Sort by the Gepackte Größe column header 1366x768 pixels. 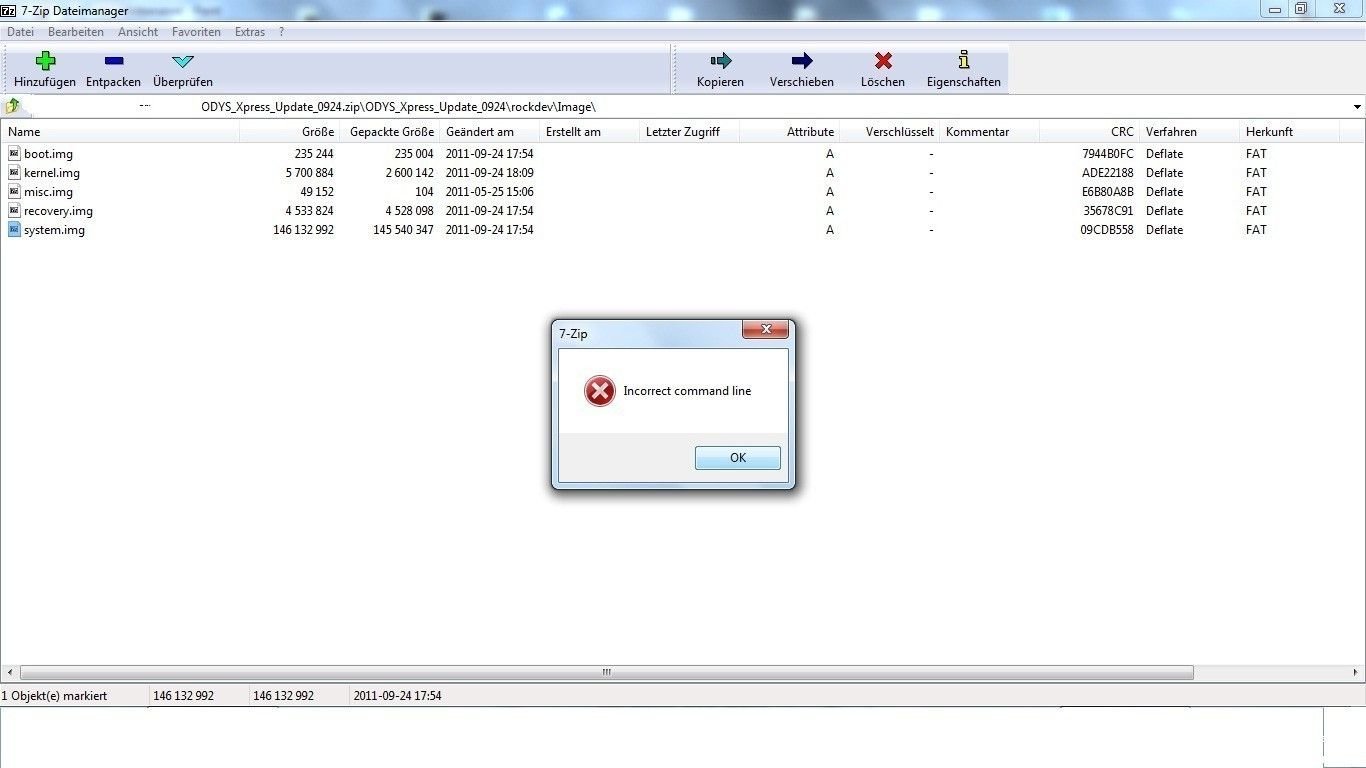tap(390, 132)
